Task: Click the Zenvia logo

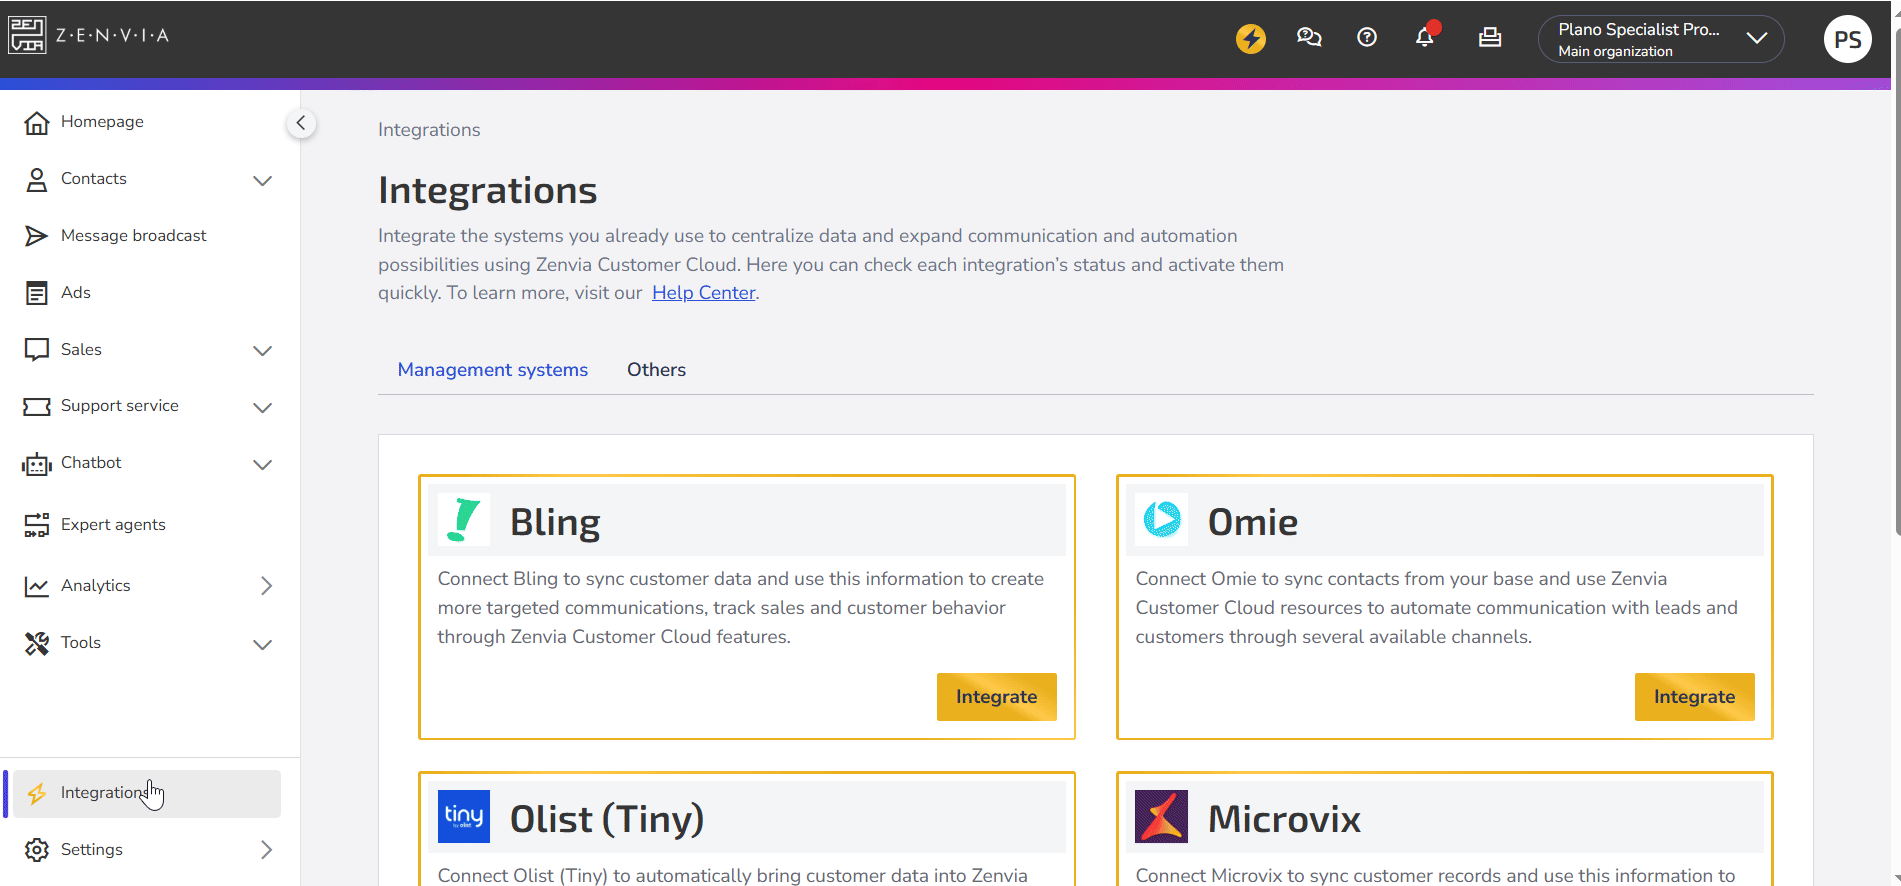Action: (x=89, y=35)
